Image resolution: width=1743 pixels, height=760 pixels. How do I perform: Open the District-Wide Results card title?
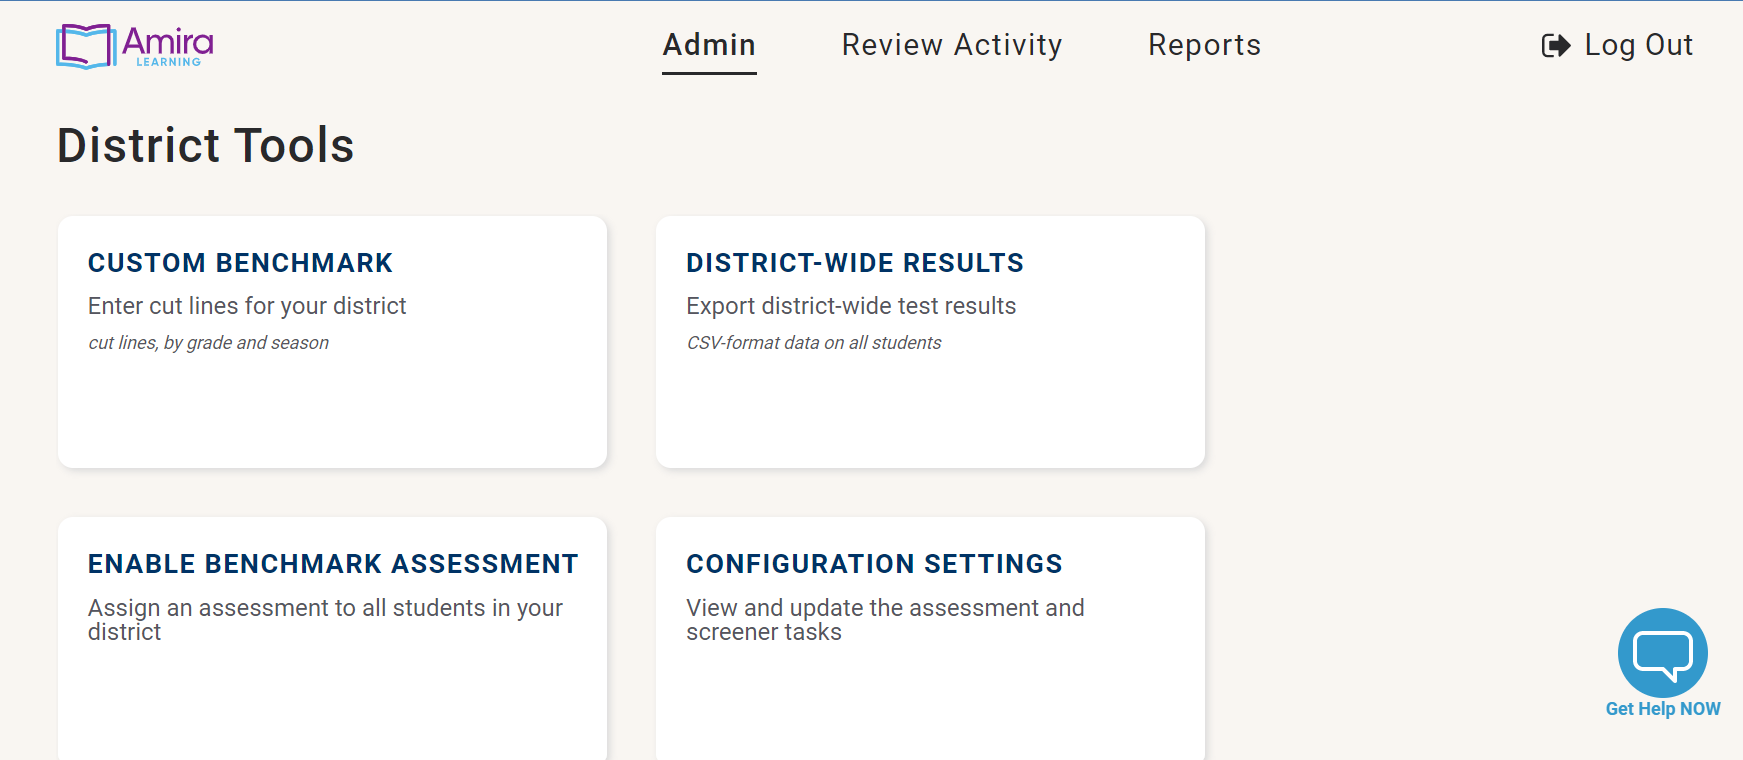tap(855, 263)
